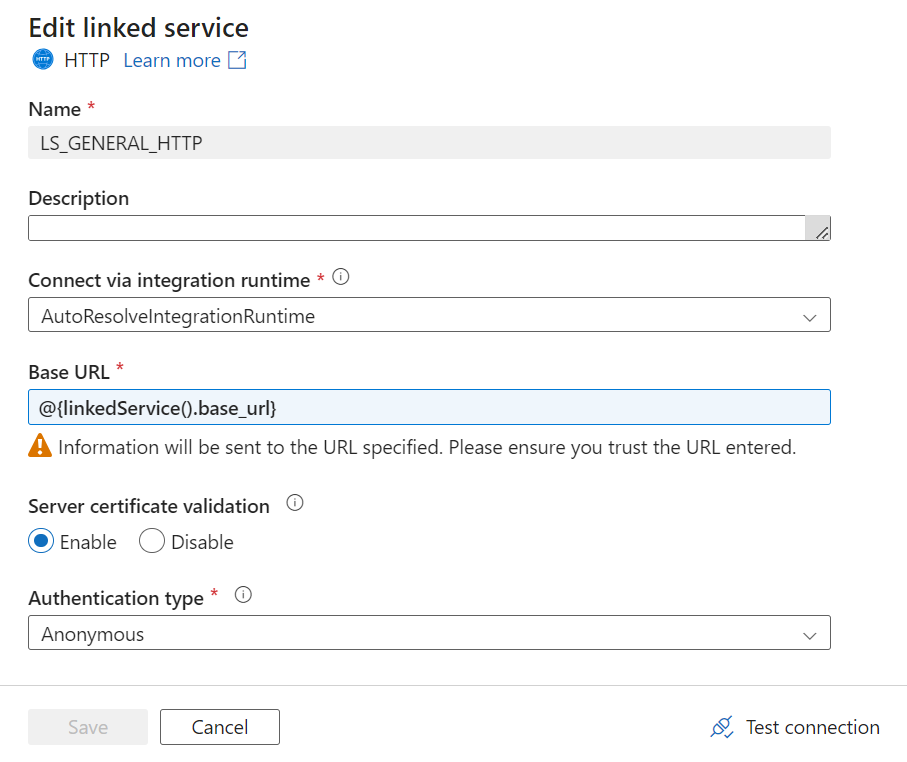Image resolution: width=907 pixels, height=762 pixels.
Task: Focus the Base URL input field
Action: click(x=429, y=407)
